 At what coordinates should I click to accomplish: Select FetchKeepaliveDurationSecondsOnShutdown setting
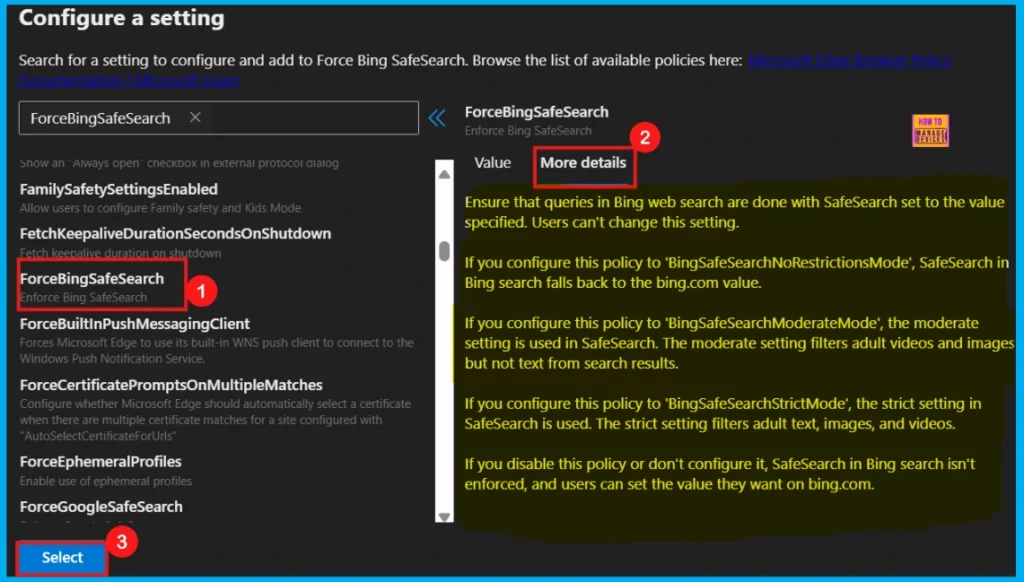pos(175,234)
